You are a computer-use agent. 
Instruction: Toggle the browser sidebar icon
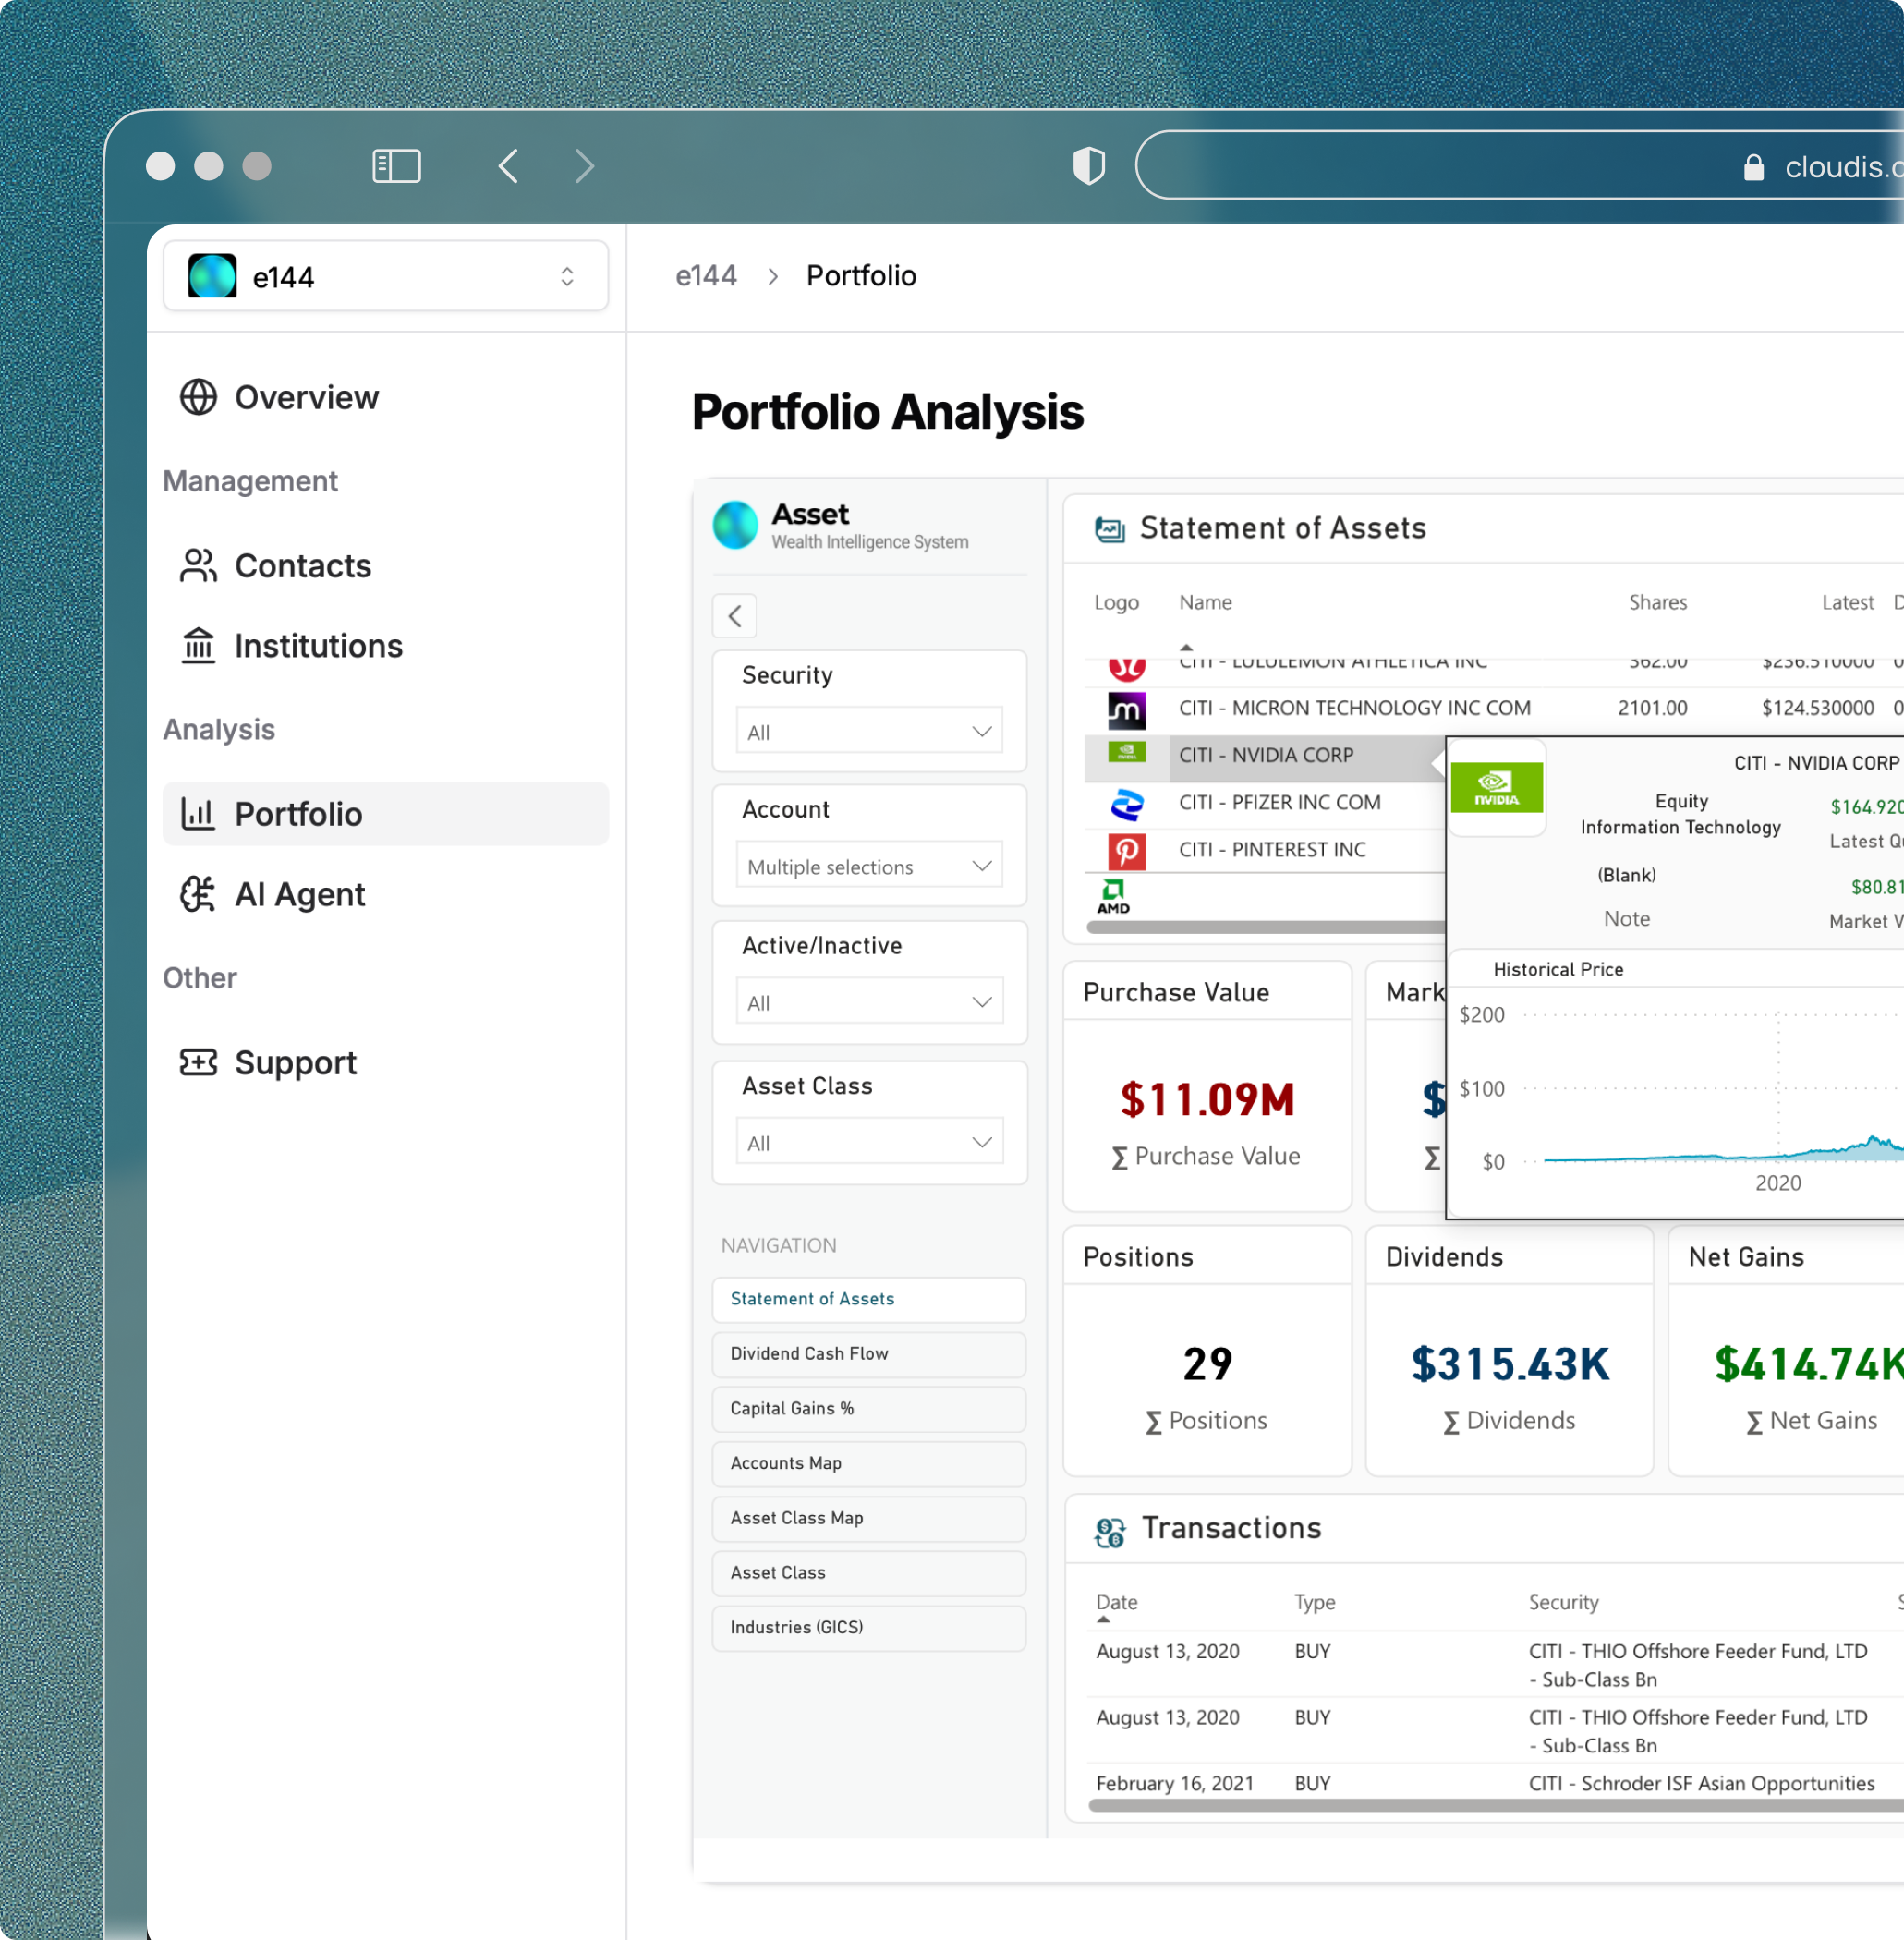tap(396, 166)
